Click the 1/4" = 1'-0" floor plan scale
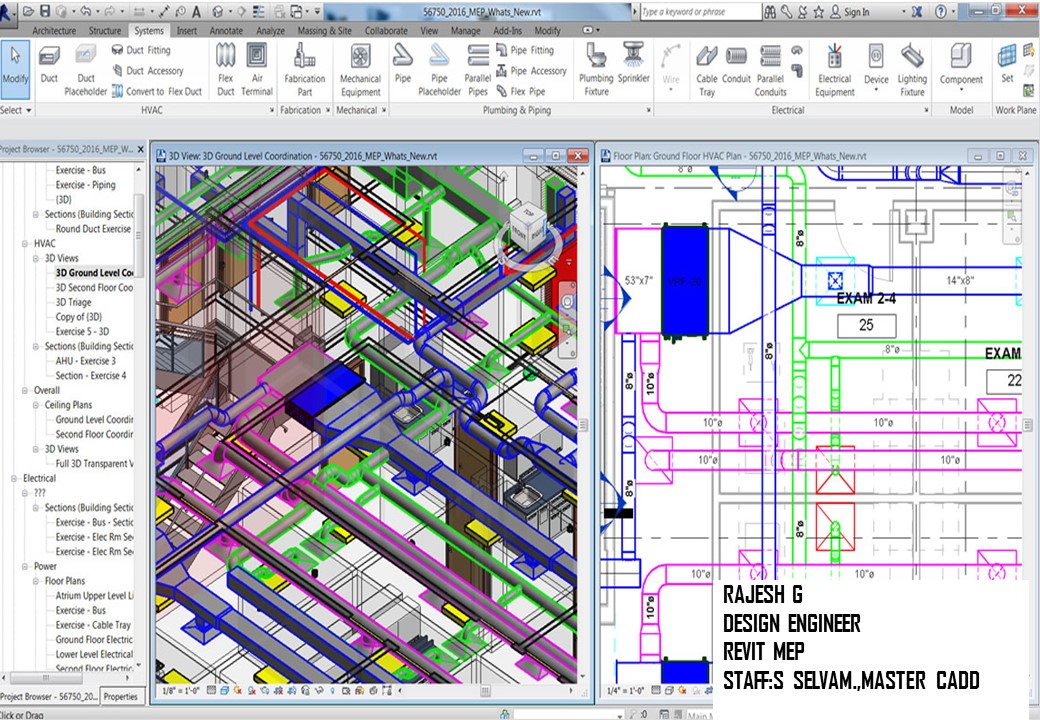This screenshot has height=720, width=1040. [627, 691]
